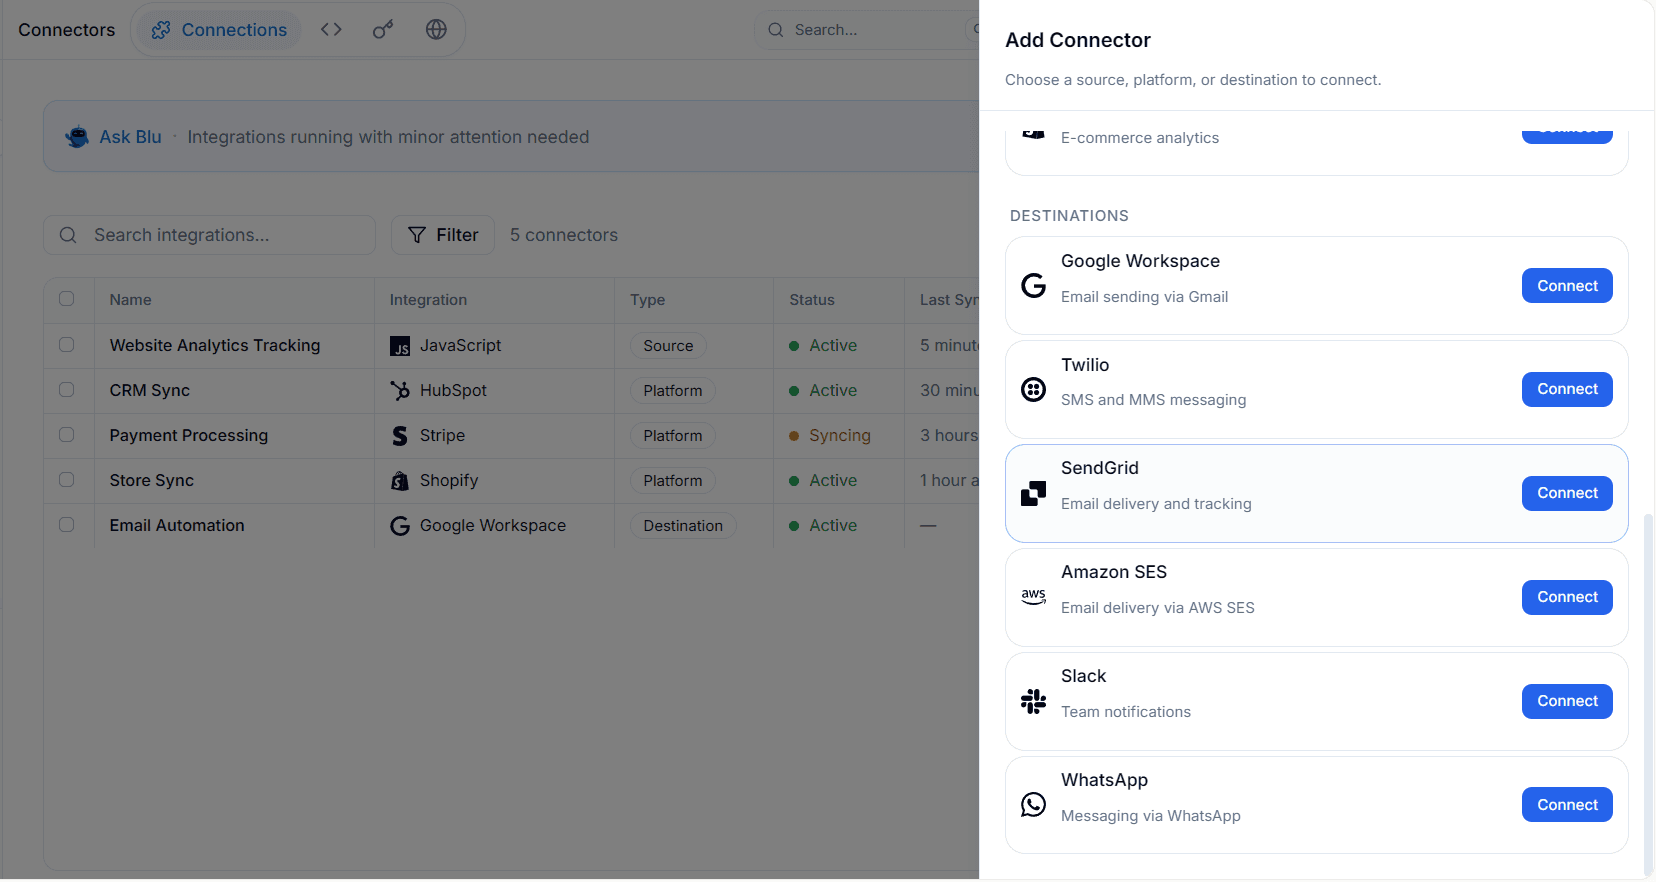
Task: Sort by the Integration column header
Action: click(428, 300)
